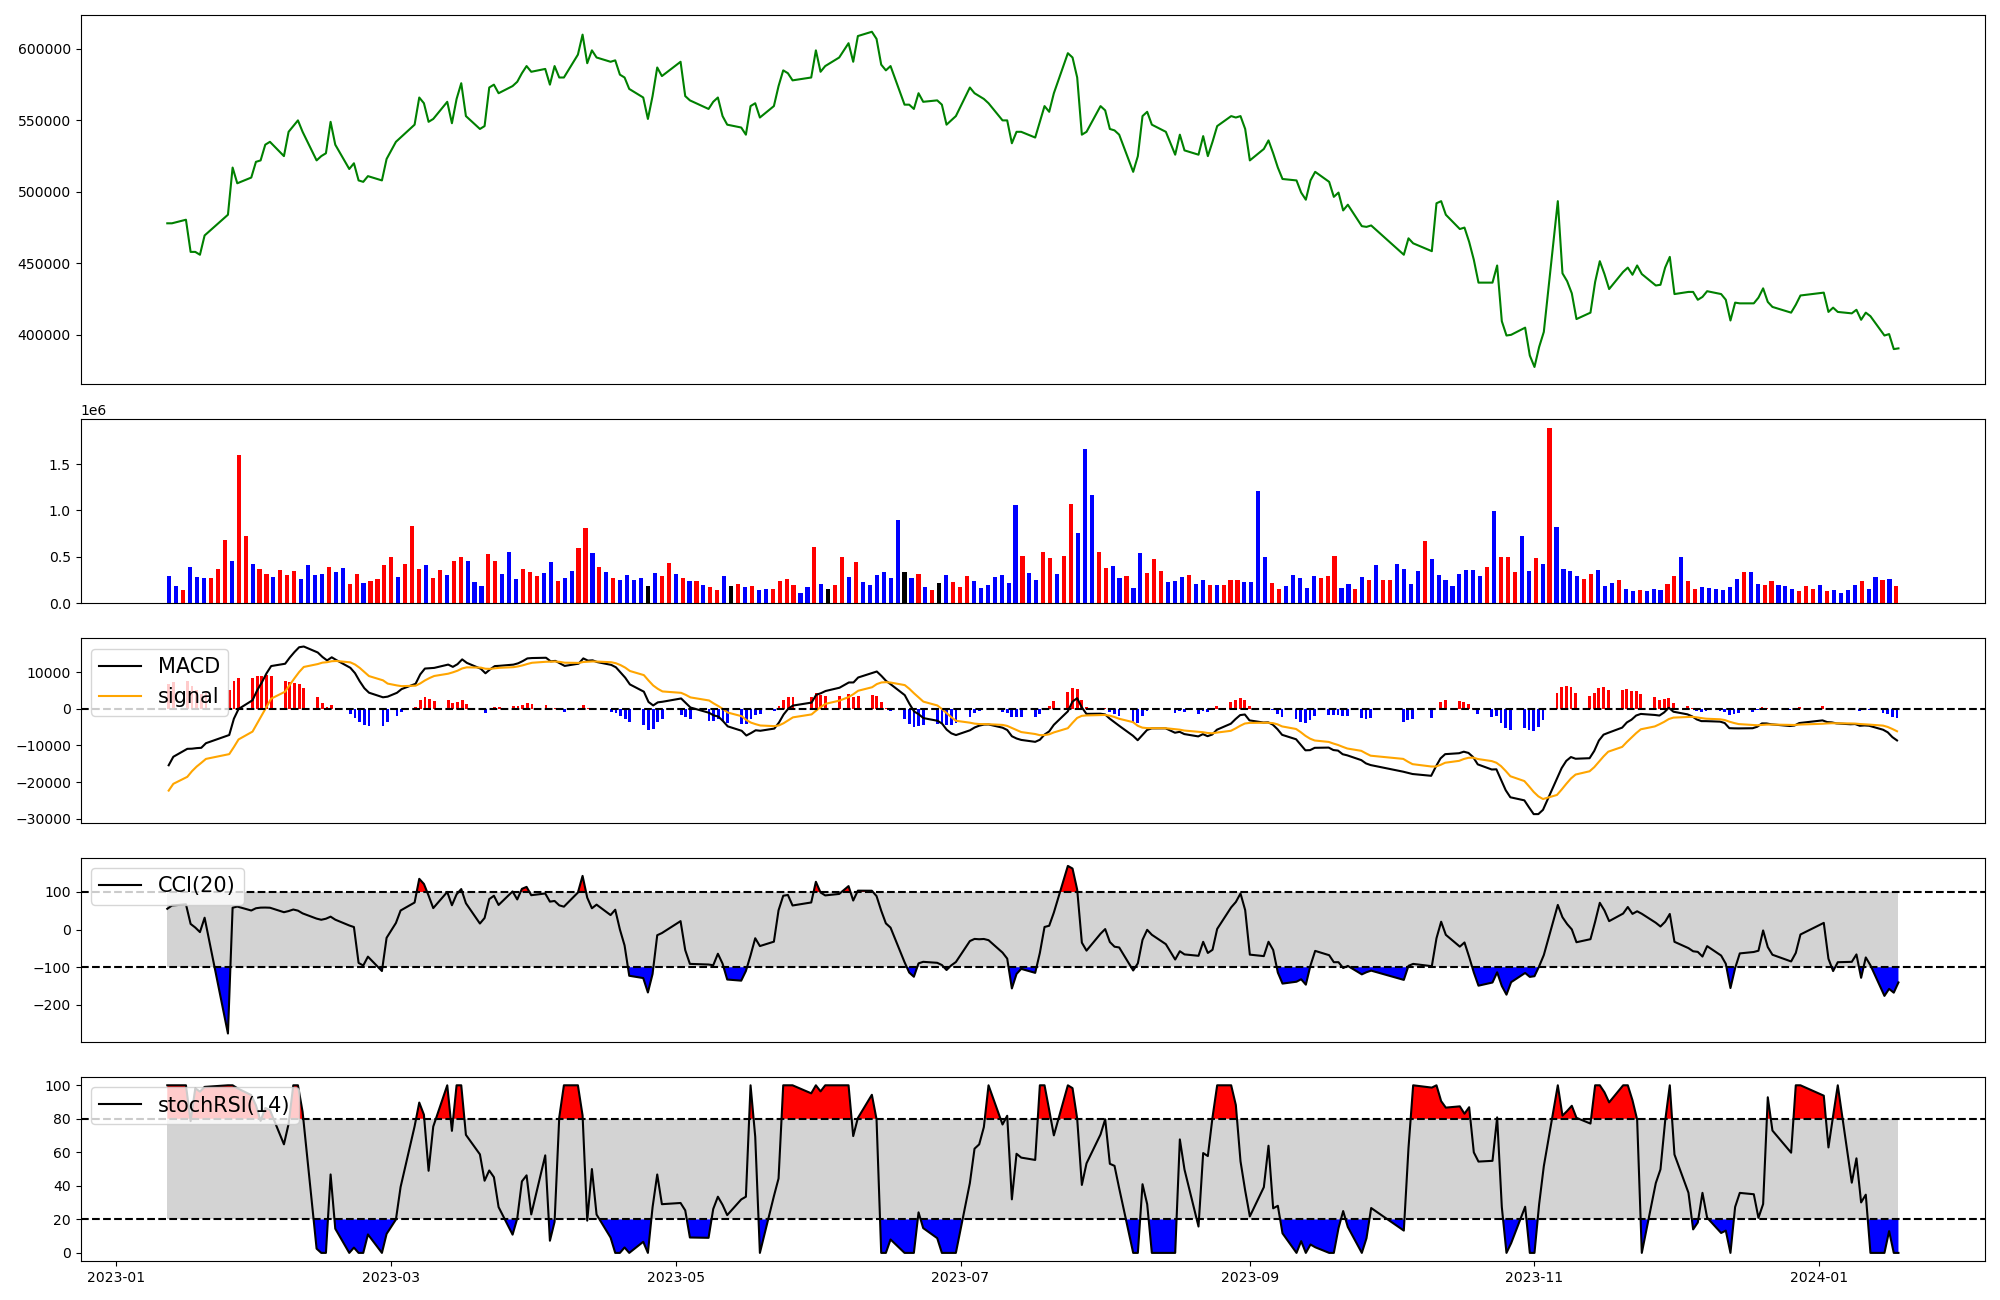2000x1300 pixels.
Task: Click the 1.0 volume axis label
Action: coord(59,511)
